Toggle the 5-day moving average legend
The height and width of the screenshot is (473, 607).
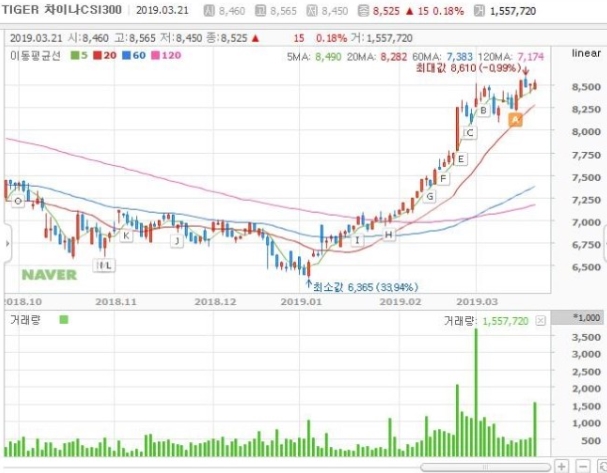(x=79, y=56)
